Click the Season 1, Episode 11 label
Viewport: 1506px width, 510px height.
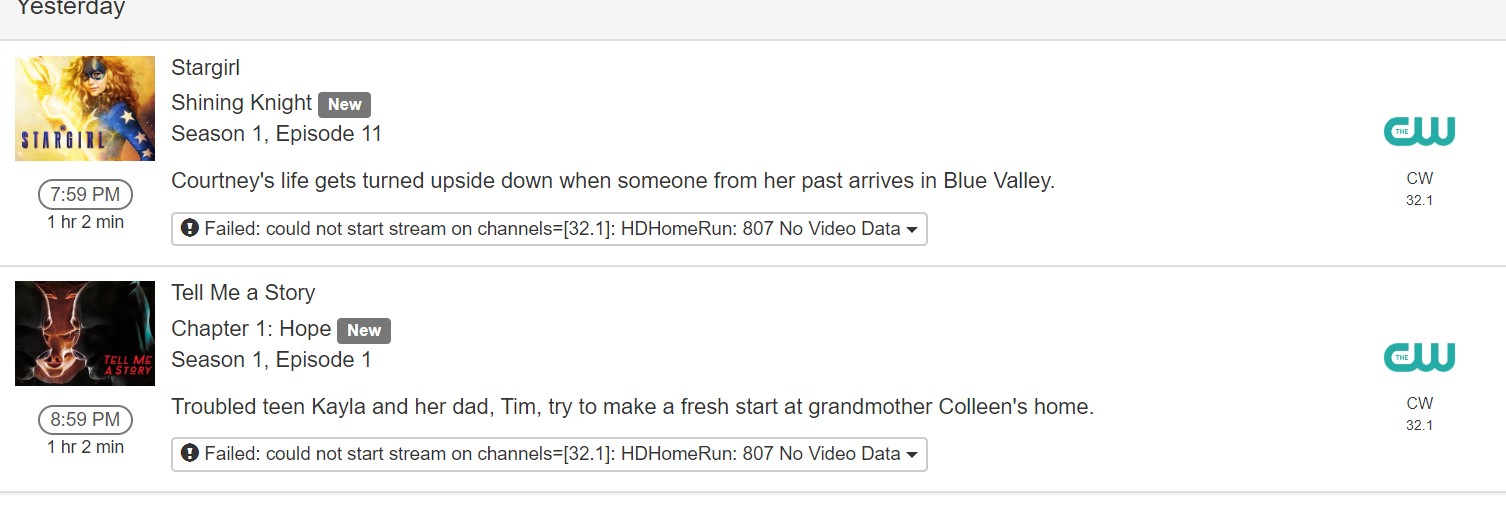coord(277,134)
